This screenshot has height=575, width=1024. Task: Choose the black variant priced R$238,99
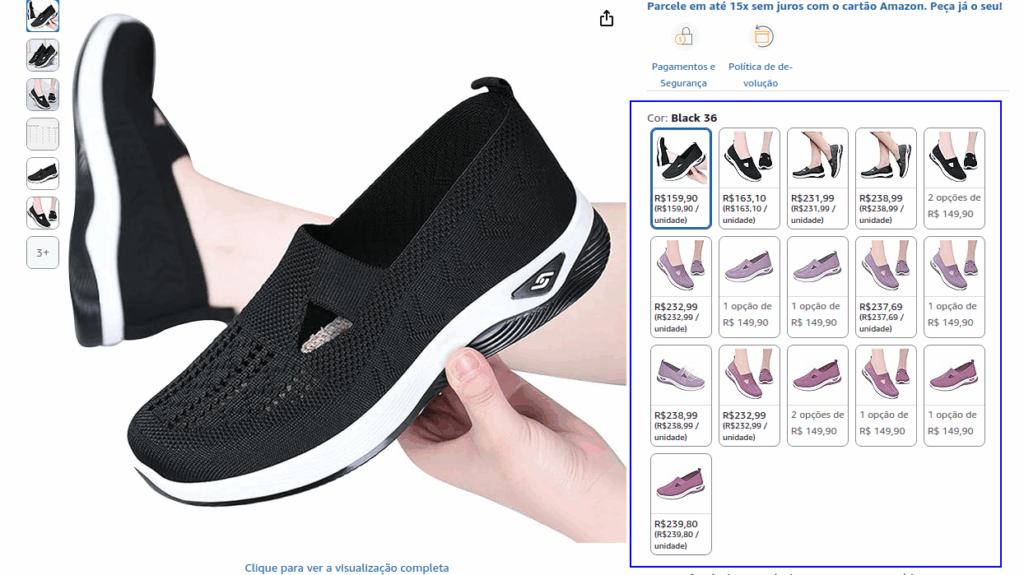(886, 178)
